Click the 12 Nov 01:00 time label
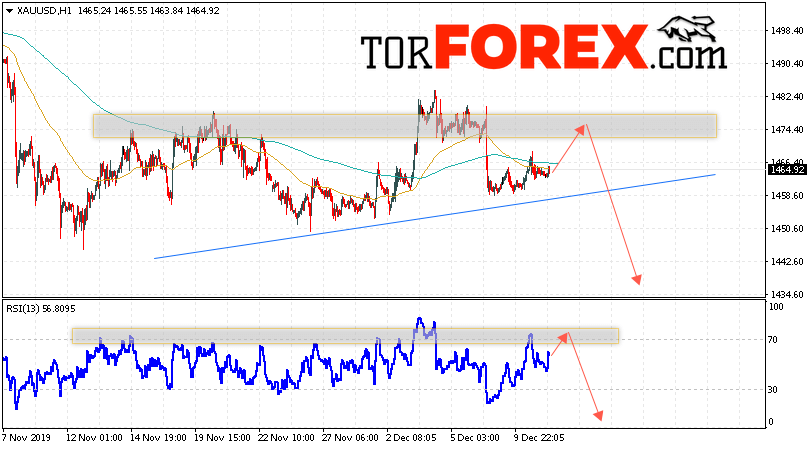This screenshot has width=811, height=449. pyautogui.click(x=95, y=438)
